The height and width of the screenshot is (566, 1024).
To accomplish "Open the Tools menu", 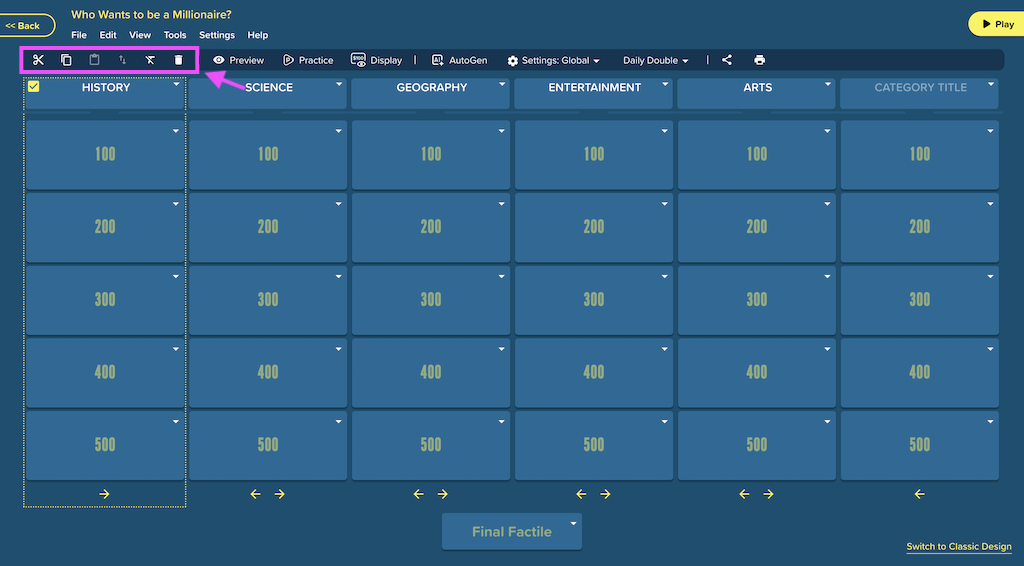I will [x=174, y=35].
